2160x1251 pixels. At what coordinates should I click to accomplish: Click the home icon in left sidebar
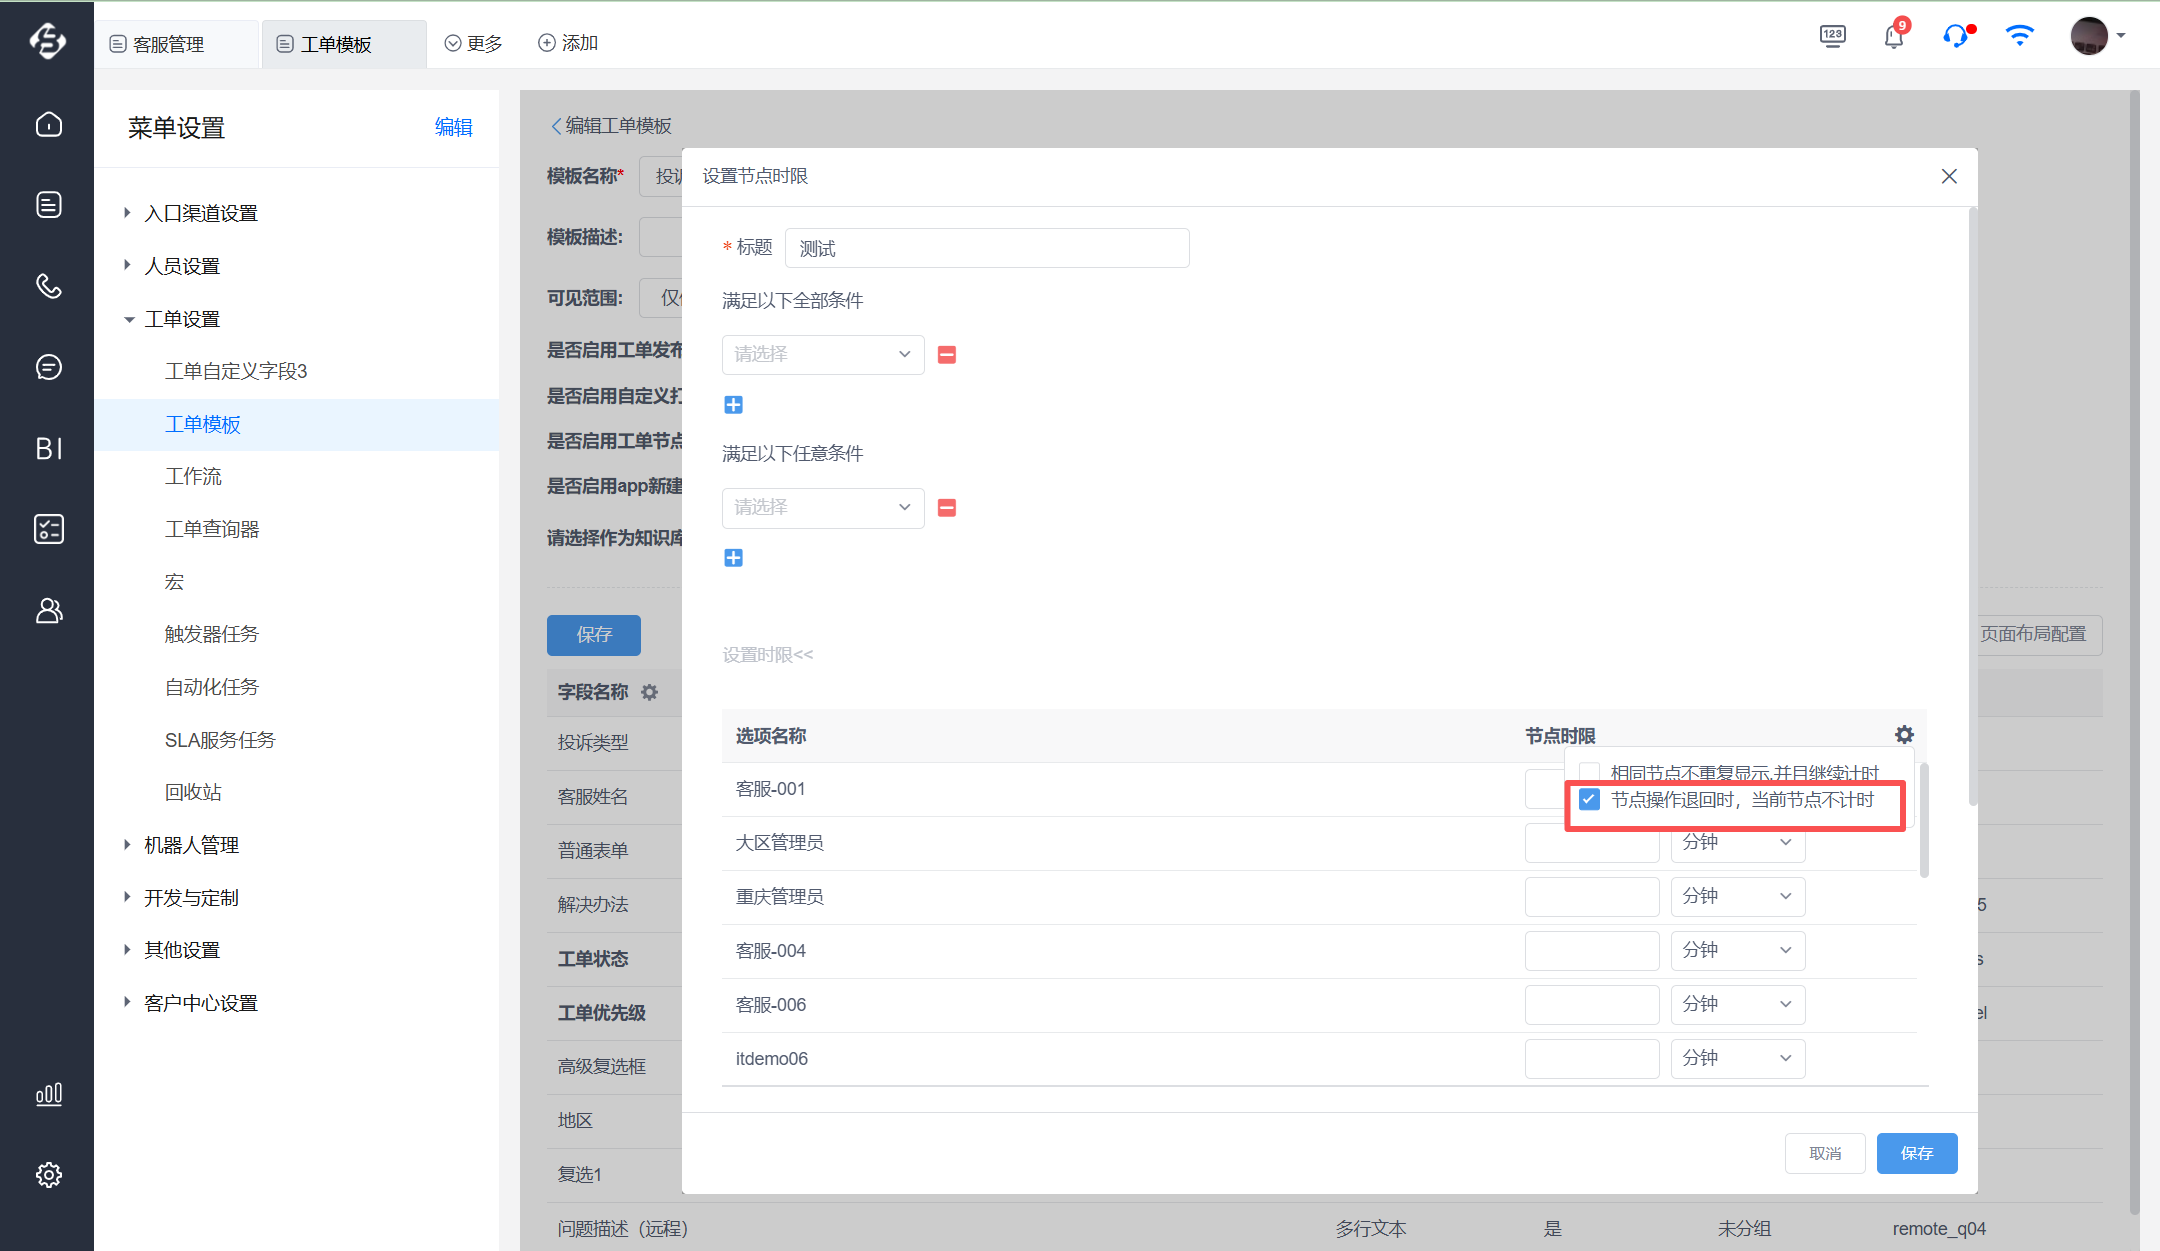point(48,124)
